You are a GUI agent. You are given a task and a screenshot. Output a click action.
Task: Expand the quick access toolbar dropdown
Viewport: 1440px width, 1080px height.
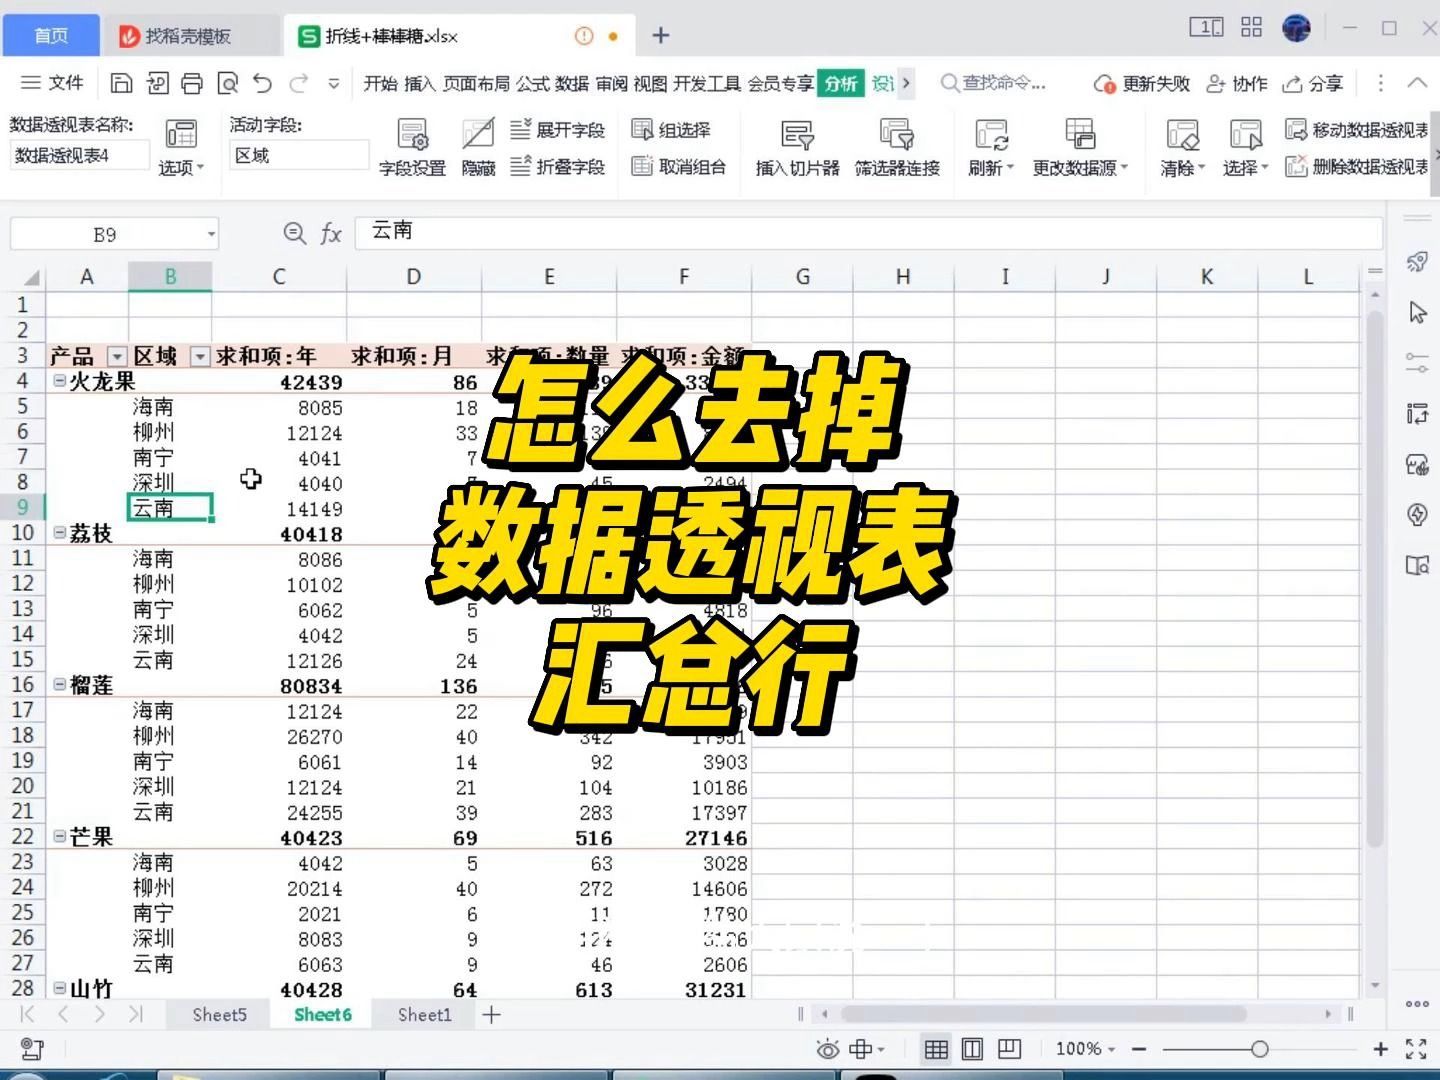tap(334, 84)
